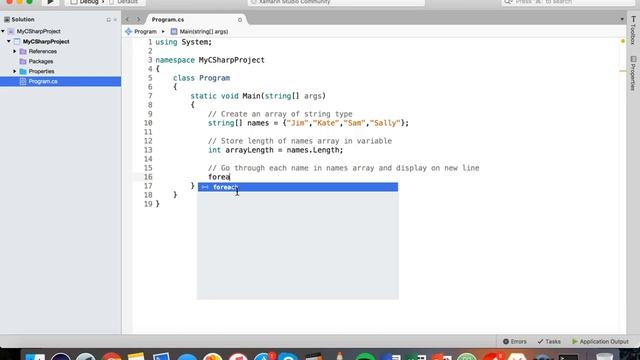Image resolution: width=640 pixels, height=360 pixels.
Task: Expand the Properties folder
Action: coord(15,71)
